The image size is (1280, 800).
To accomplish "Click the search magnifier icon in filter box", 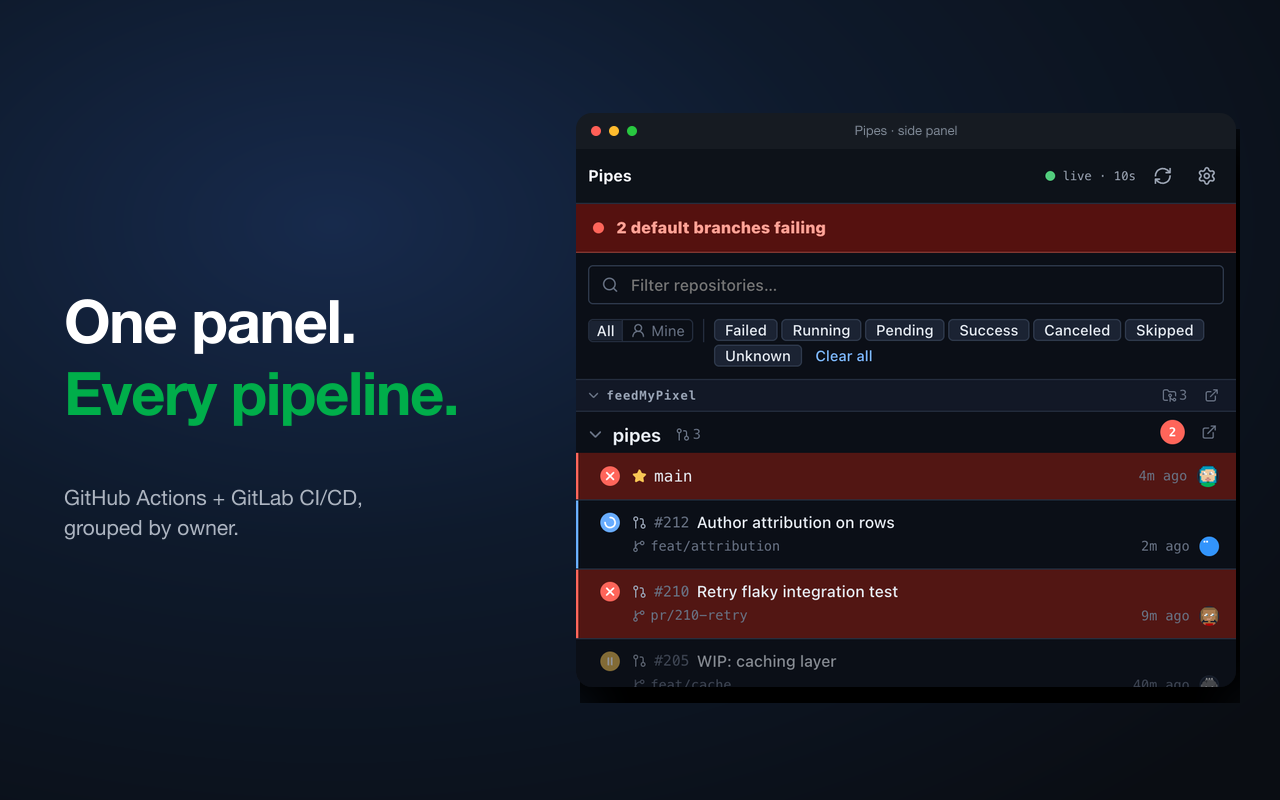I will [610, 285].
